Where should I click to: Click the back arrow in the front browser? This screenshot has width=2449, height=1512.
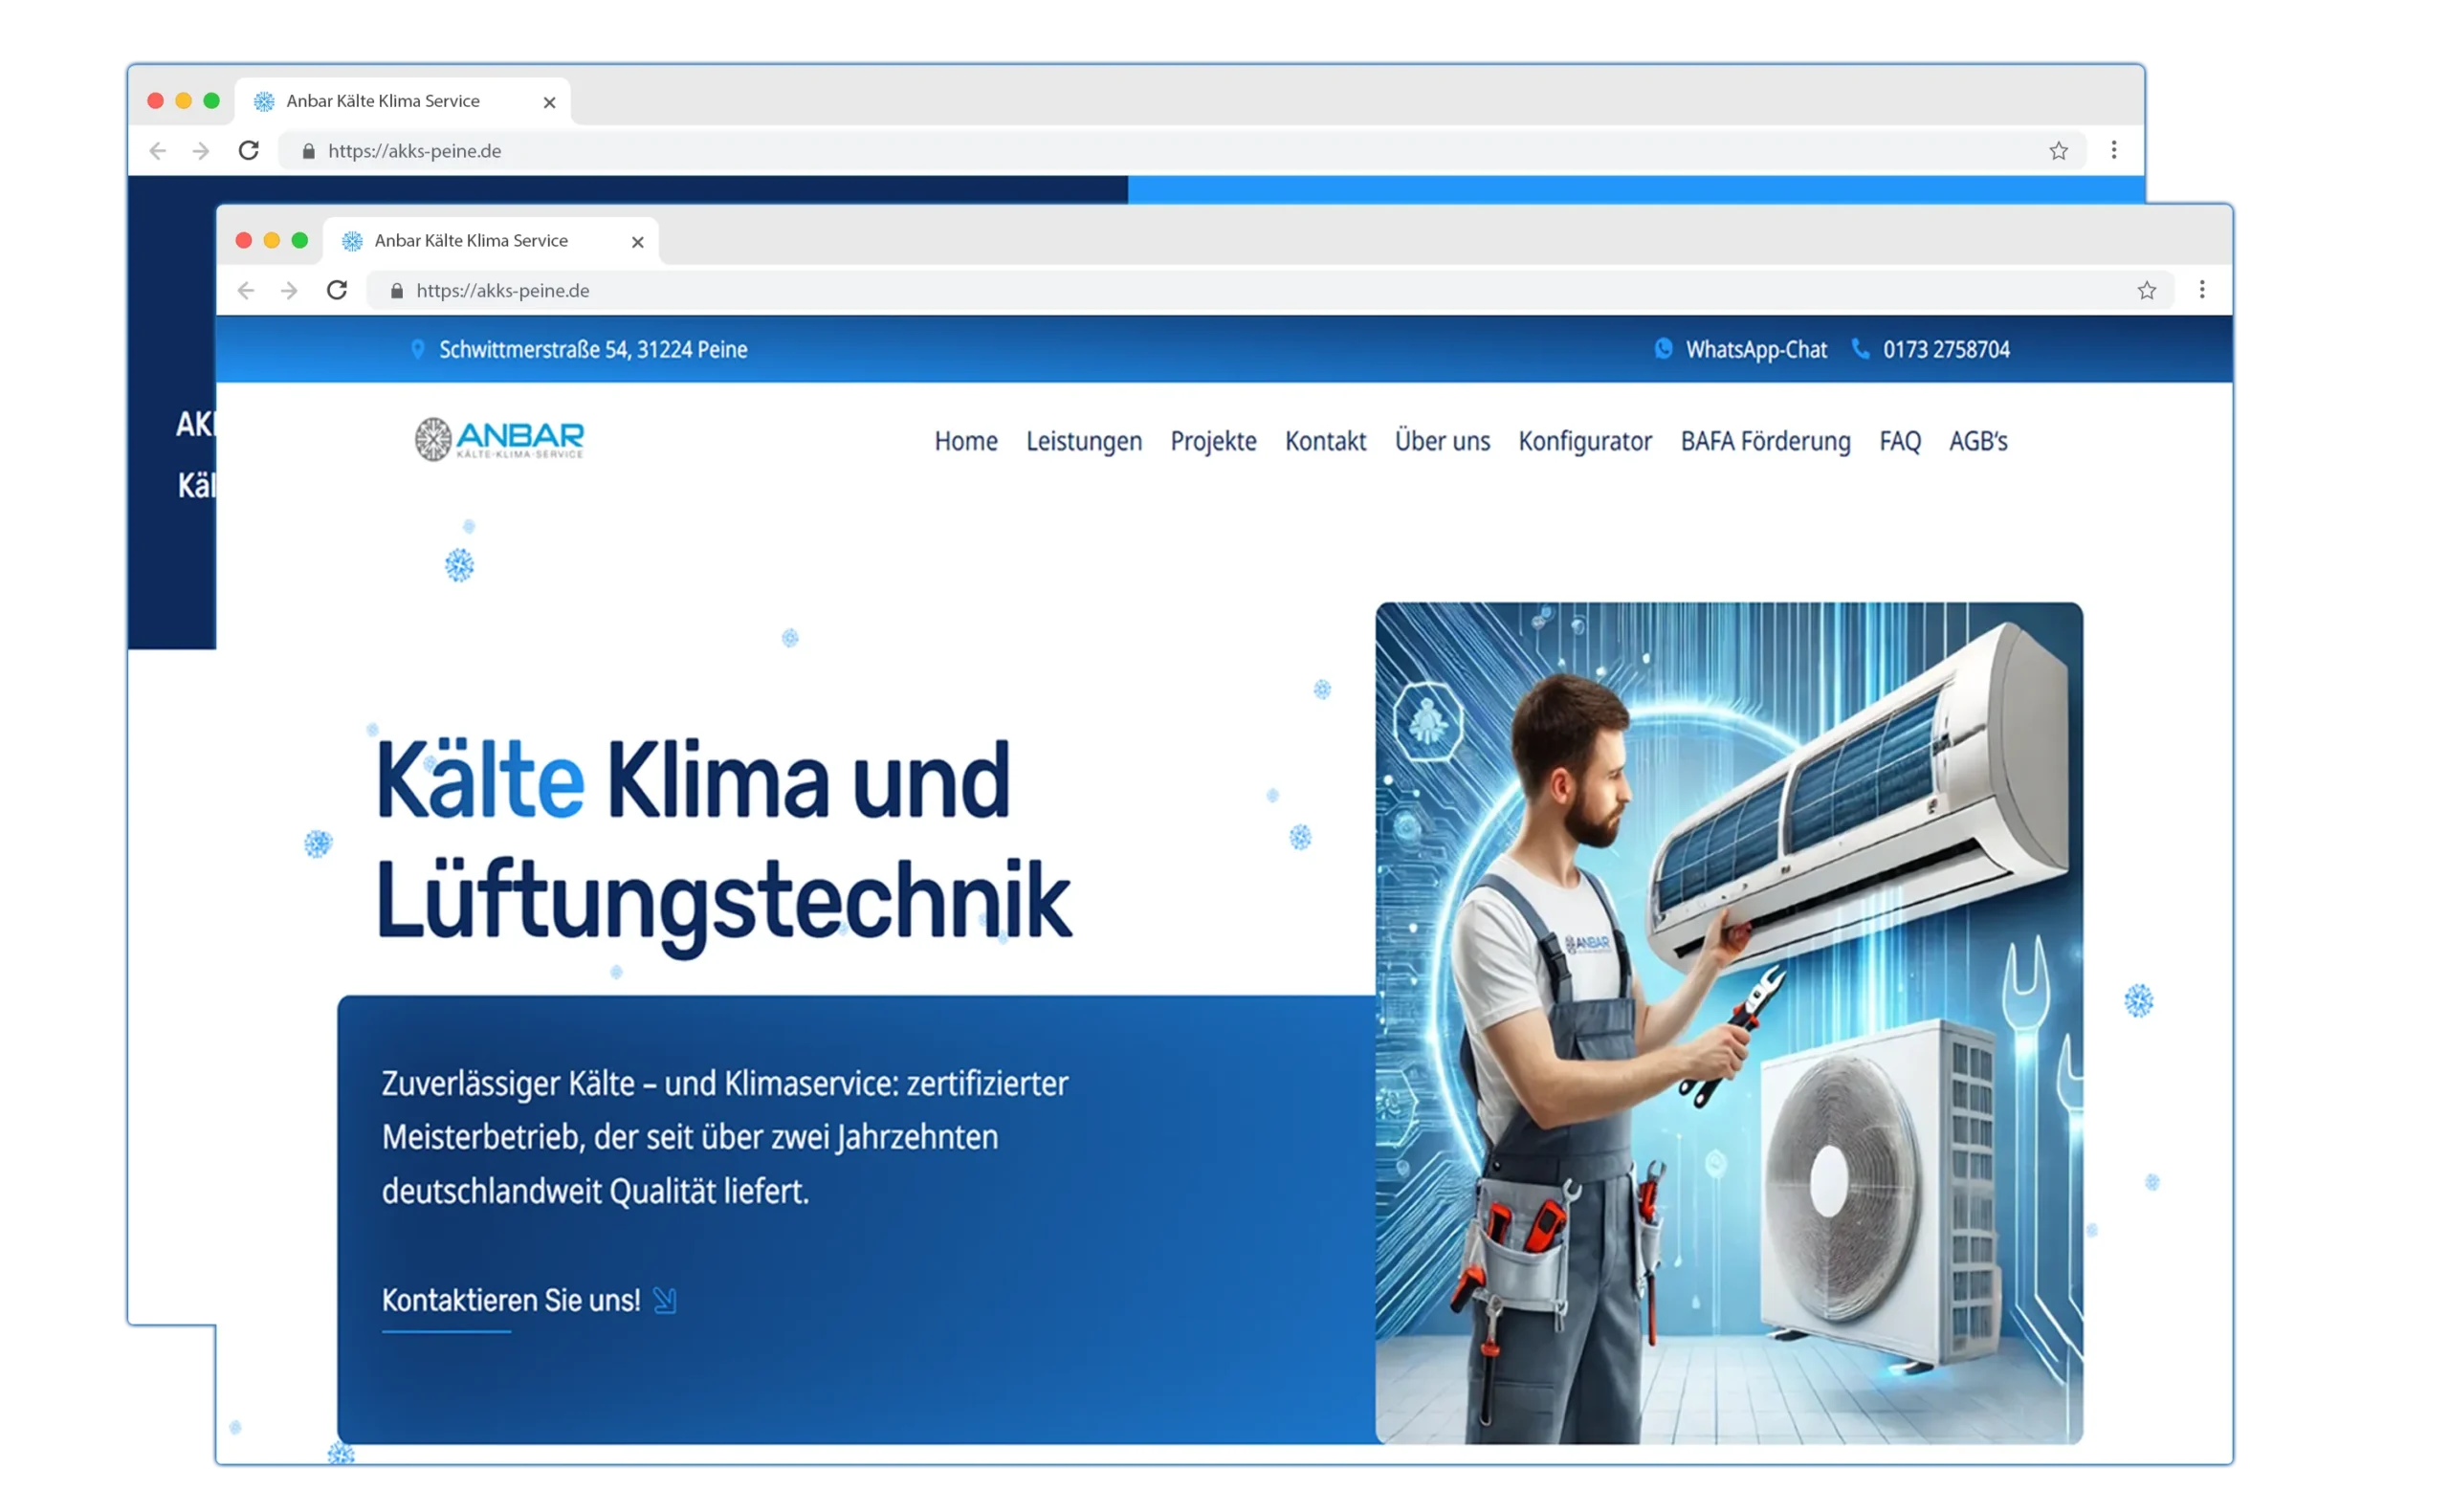point(246,291)
